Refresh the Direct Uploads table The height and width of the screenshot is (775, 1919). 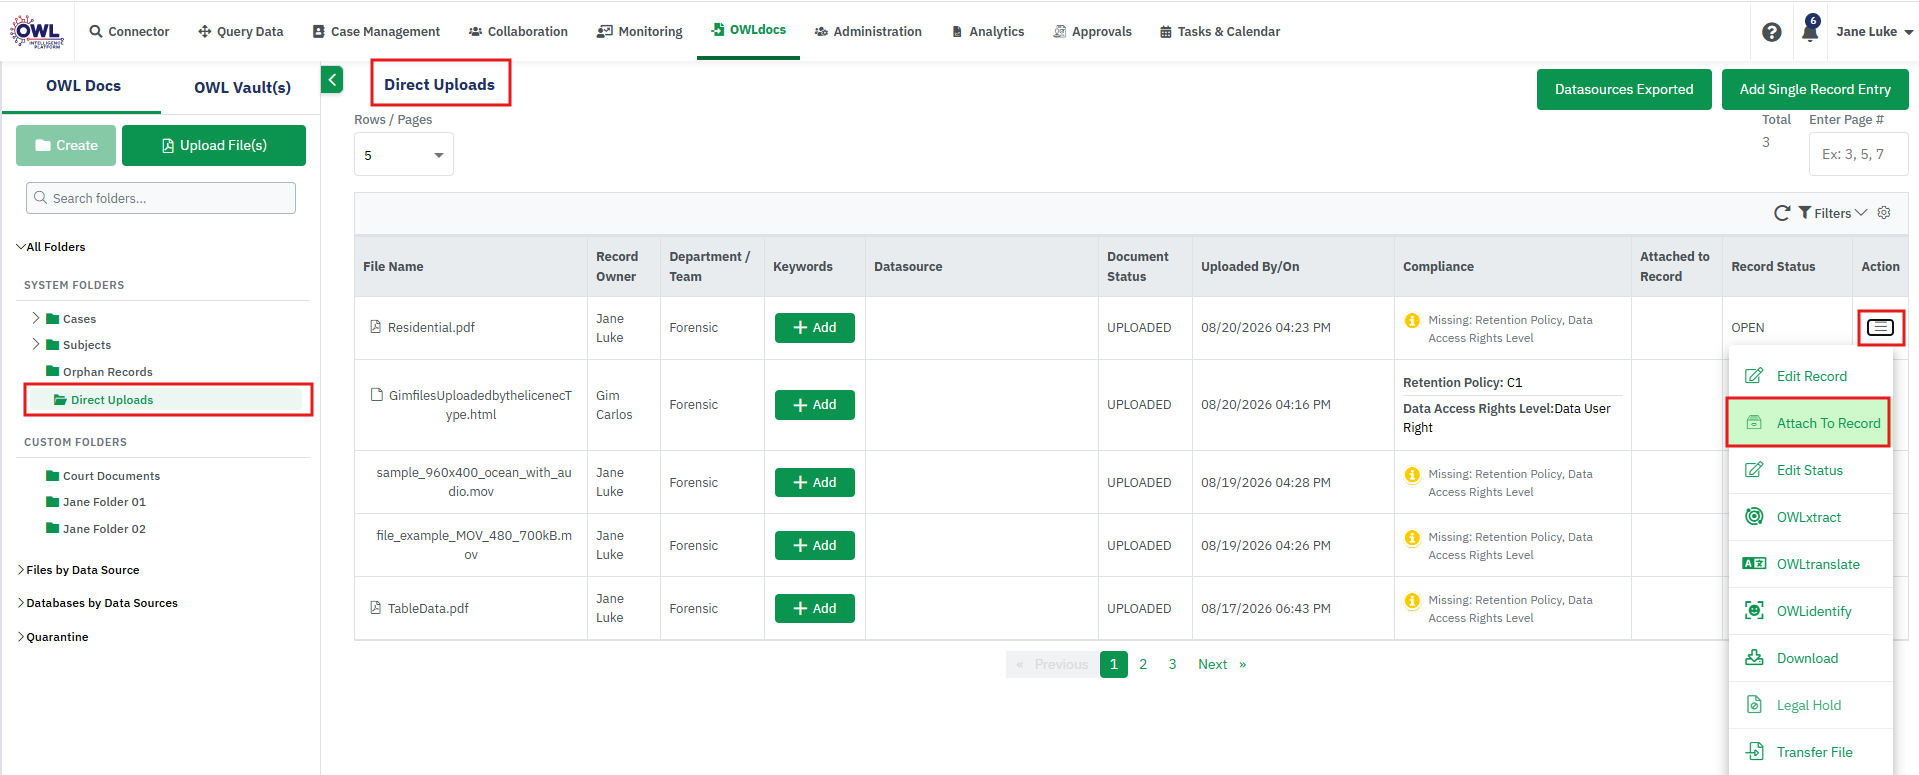click(1782, 213)
